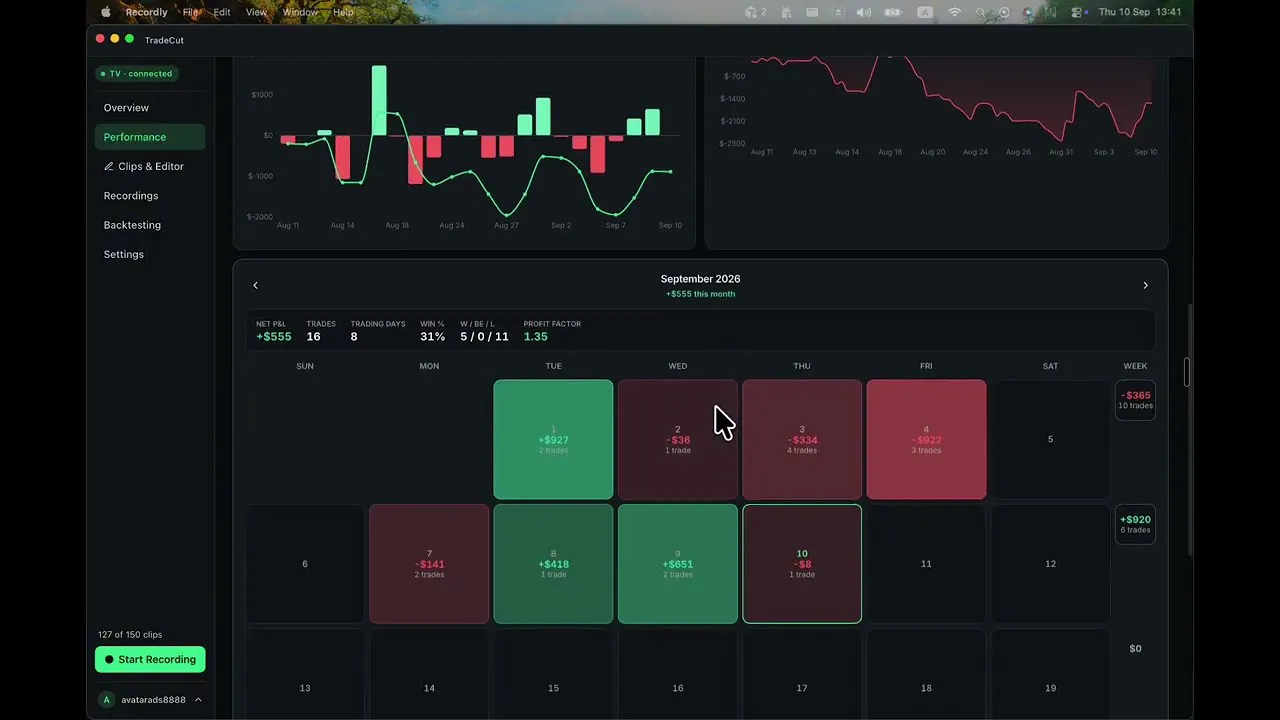Open the View menu

(x=256, y=12)
